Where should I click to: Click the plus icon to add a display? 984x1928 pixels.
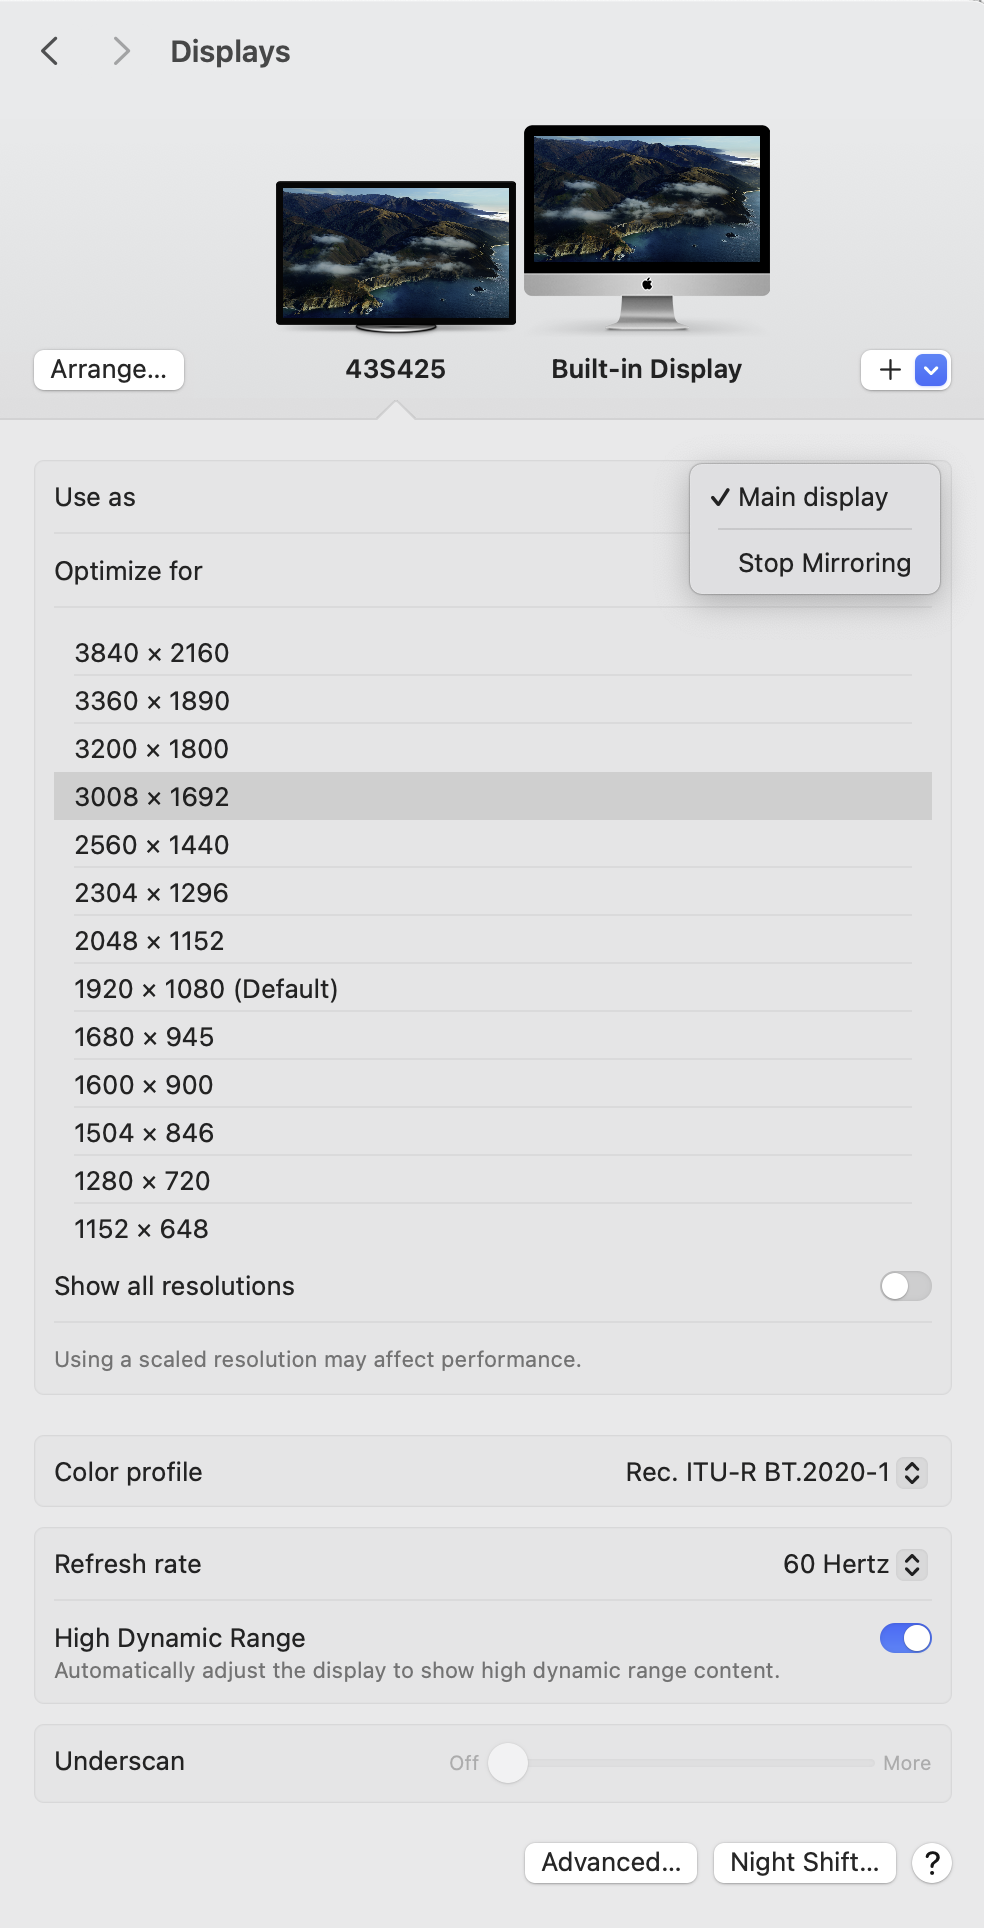(x=888, y=370)
